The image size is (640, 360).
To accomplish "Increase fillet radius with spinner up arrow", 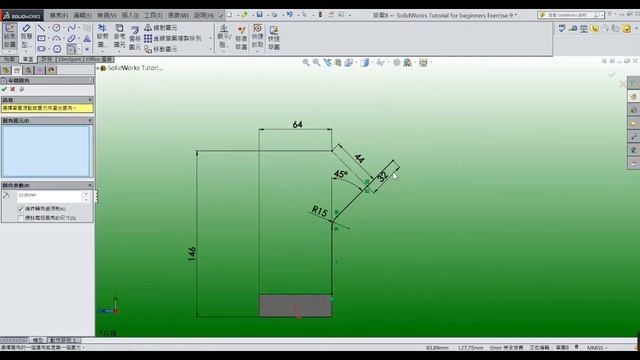I will point(85,193).
